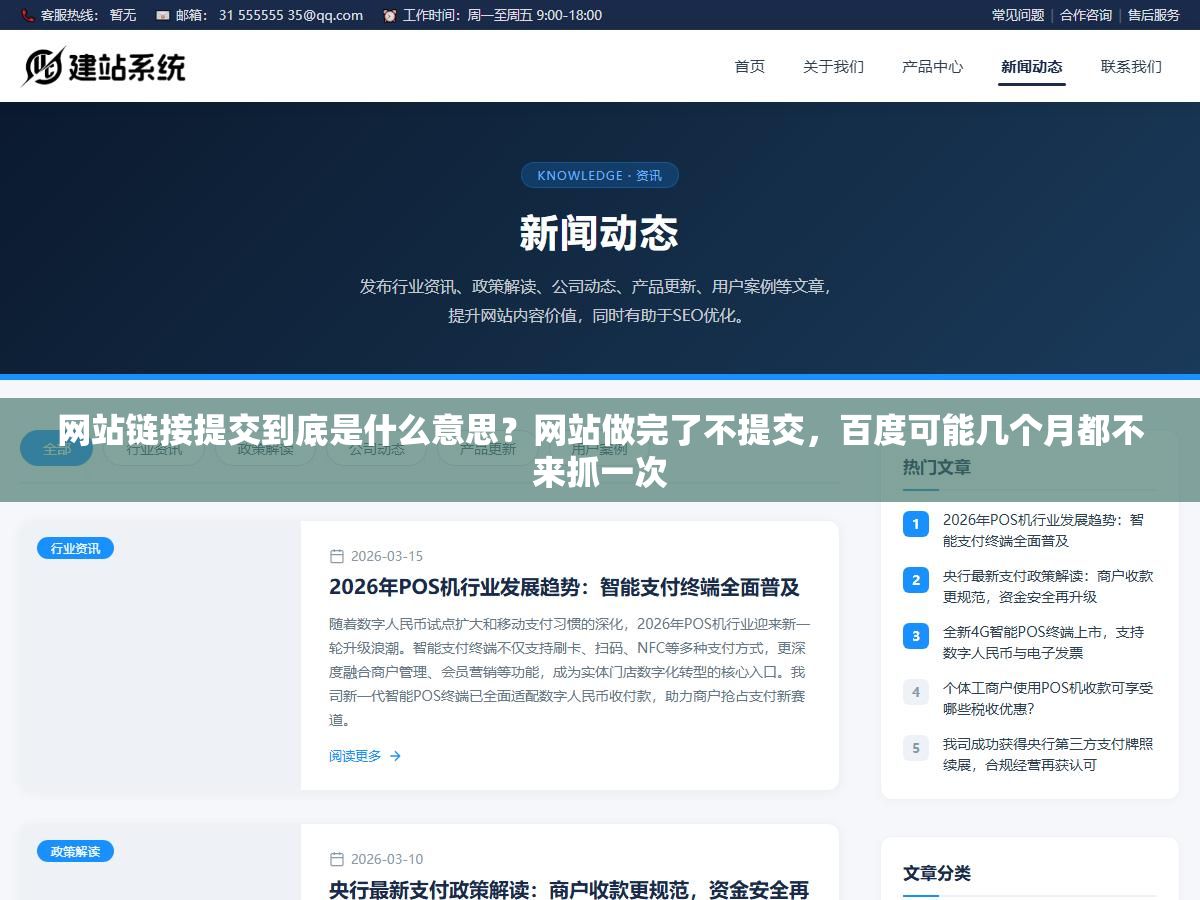
Task: Open article 央行最新支付政策解读：商户收款更规范
Action: pos(569,889)
